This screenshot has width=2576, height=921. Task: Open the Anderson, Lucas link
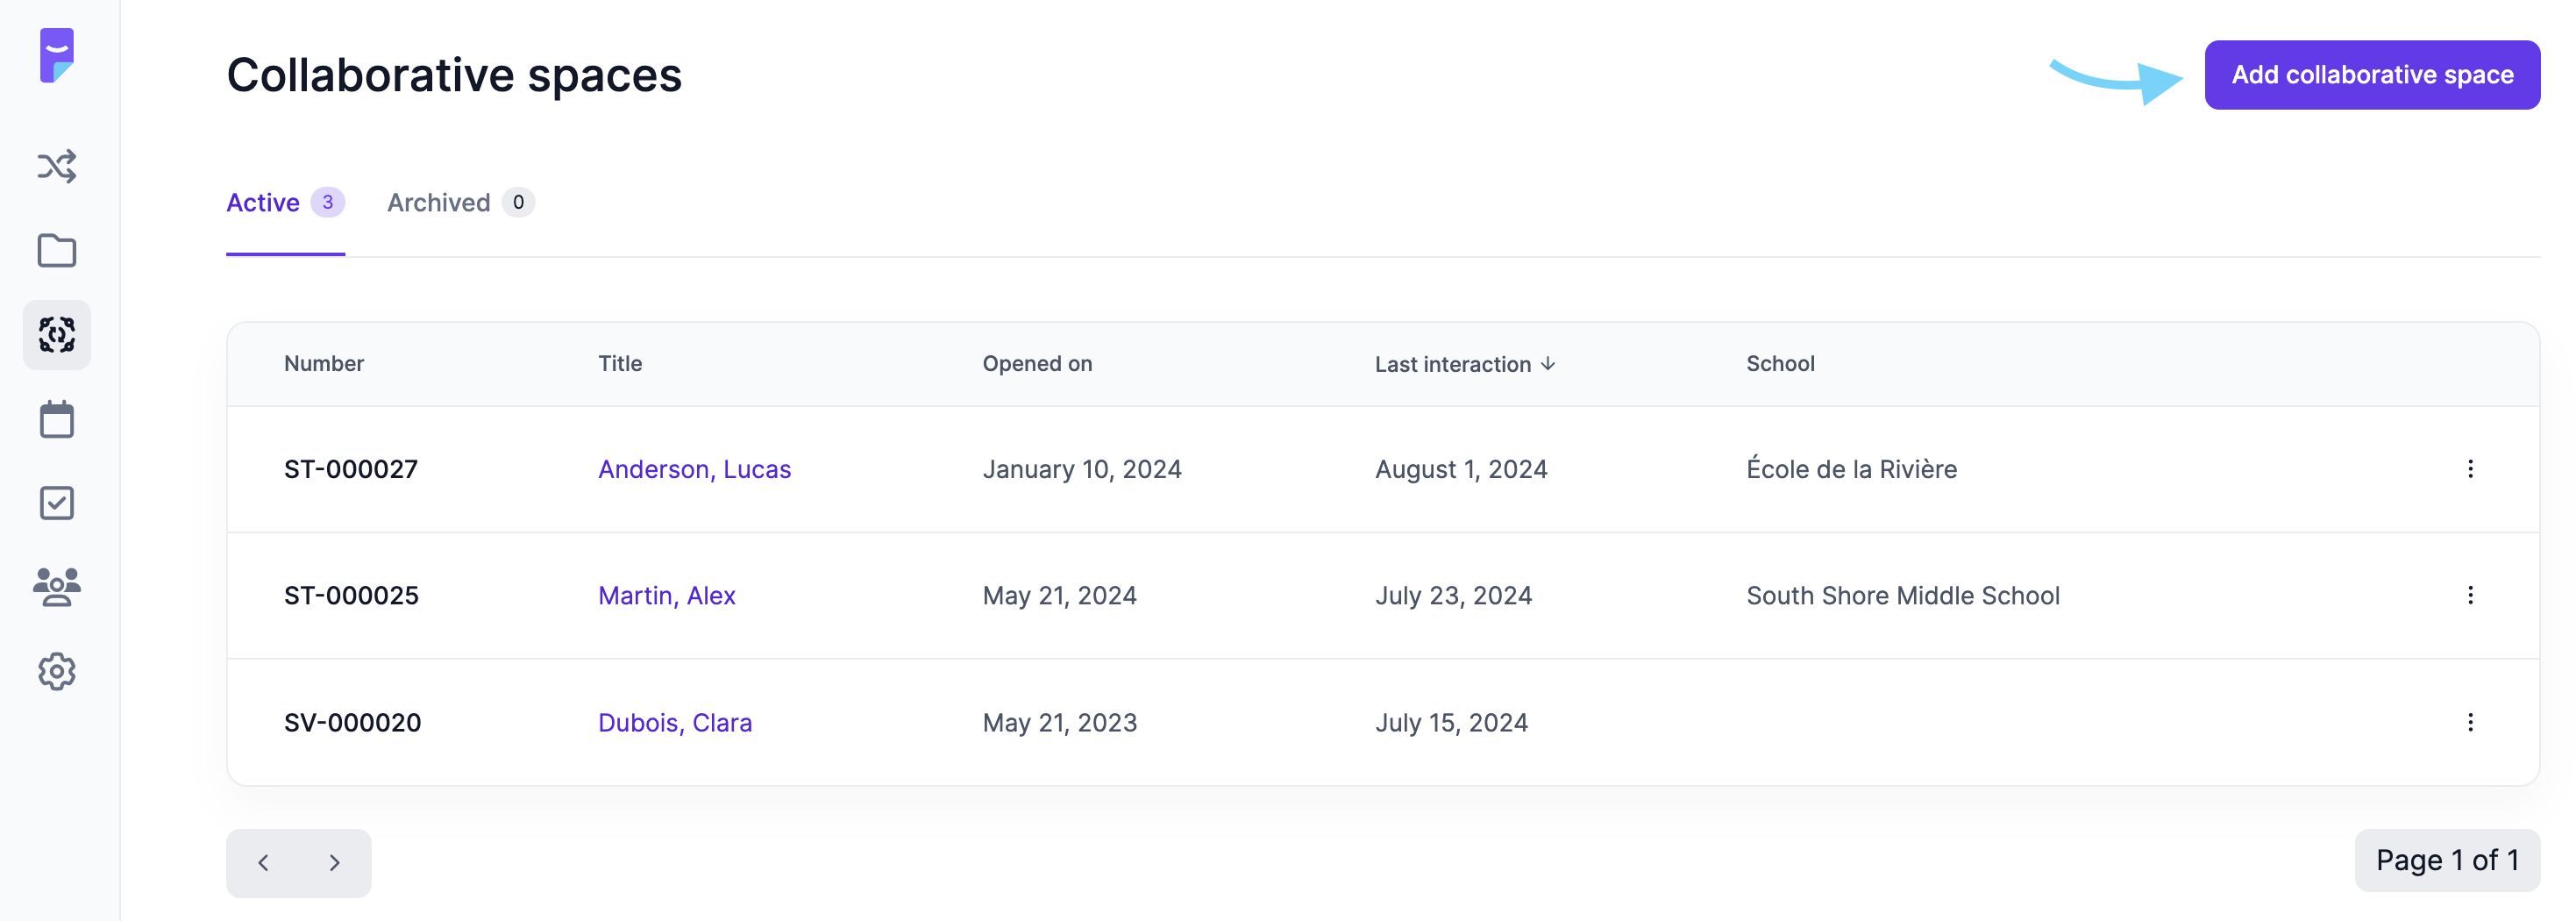[694, 469]
